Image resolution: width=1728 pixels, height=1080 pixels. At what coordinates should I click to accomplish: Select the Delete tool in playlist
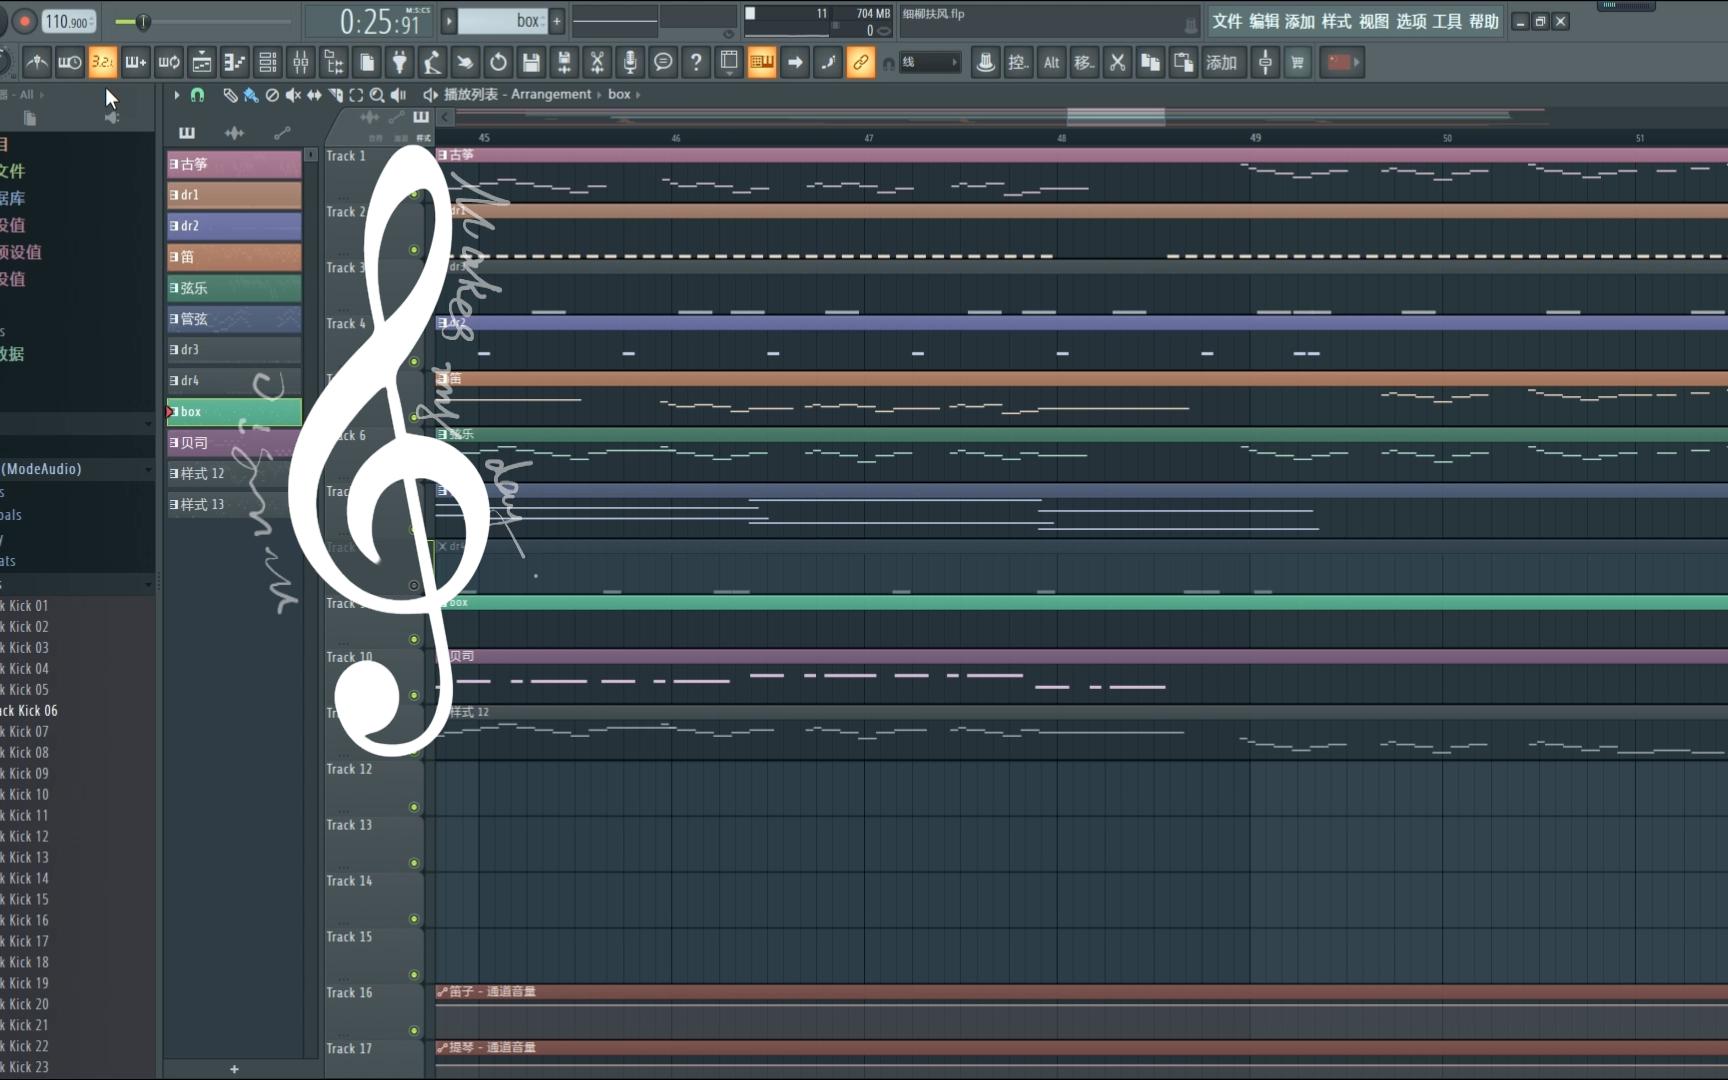tap(272, 95)
